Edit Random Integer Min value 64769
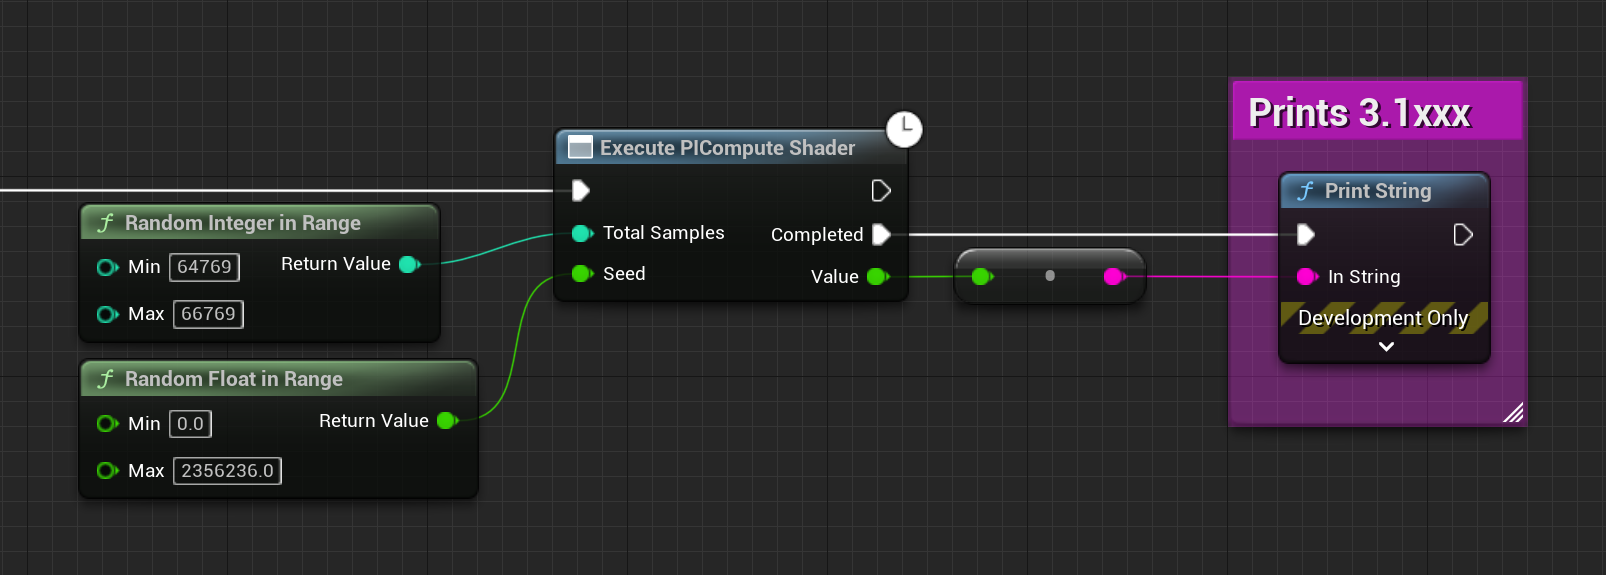The height and width of the screenshot is (575, 1606). [204, 267]
